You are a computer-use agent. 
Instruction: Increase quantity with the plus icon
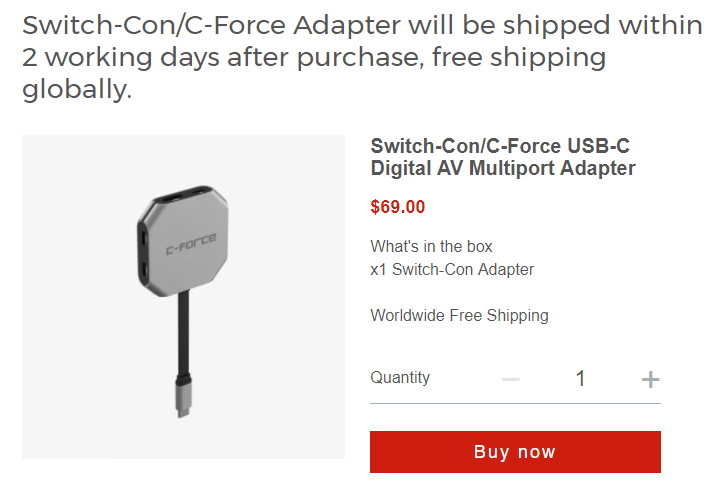pyautogui.click(x=650, y=379)
